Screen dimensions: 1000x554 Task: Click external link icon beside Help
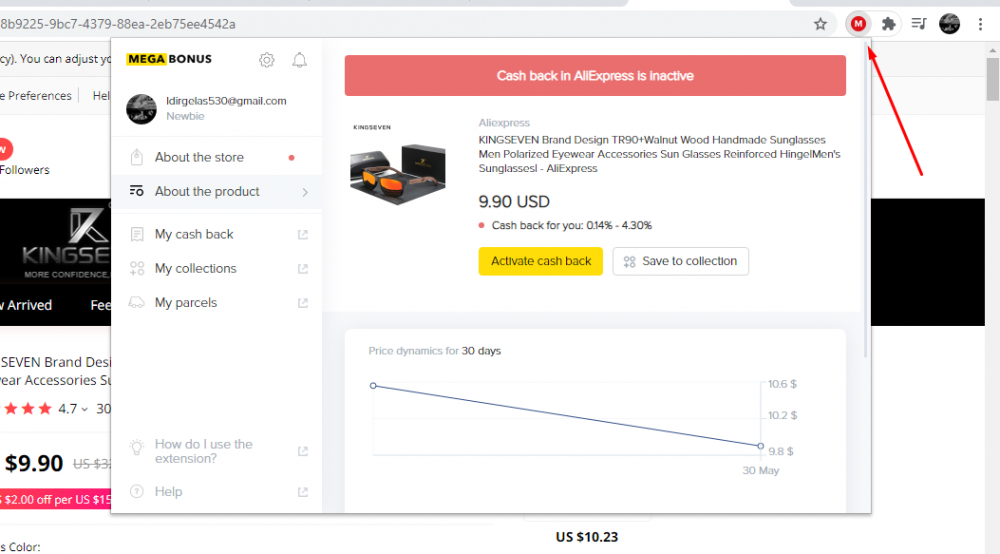[303, 492]
